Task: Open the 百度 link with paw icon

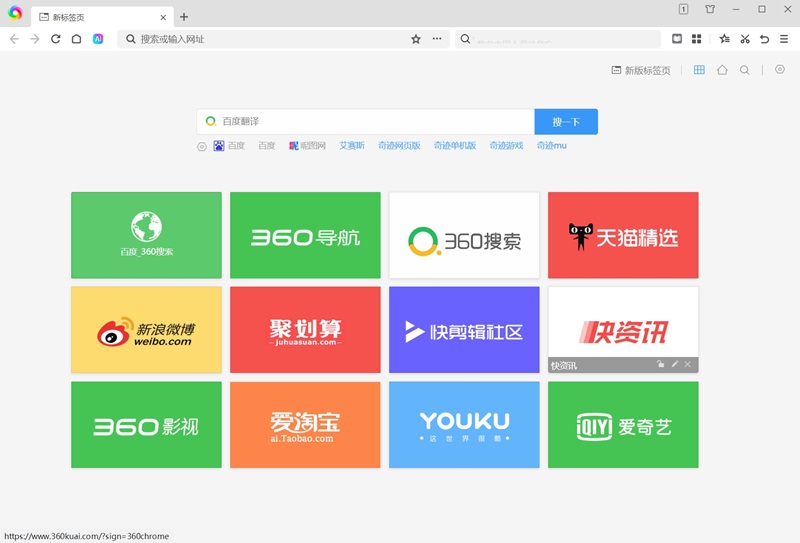Action: pyautogui.click(x=229, y=145)
